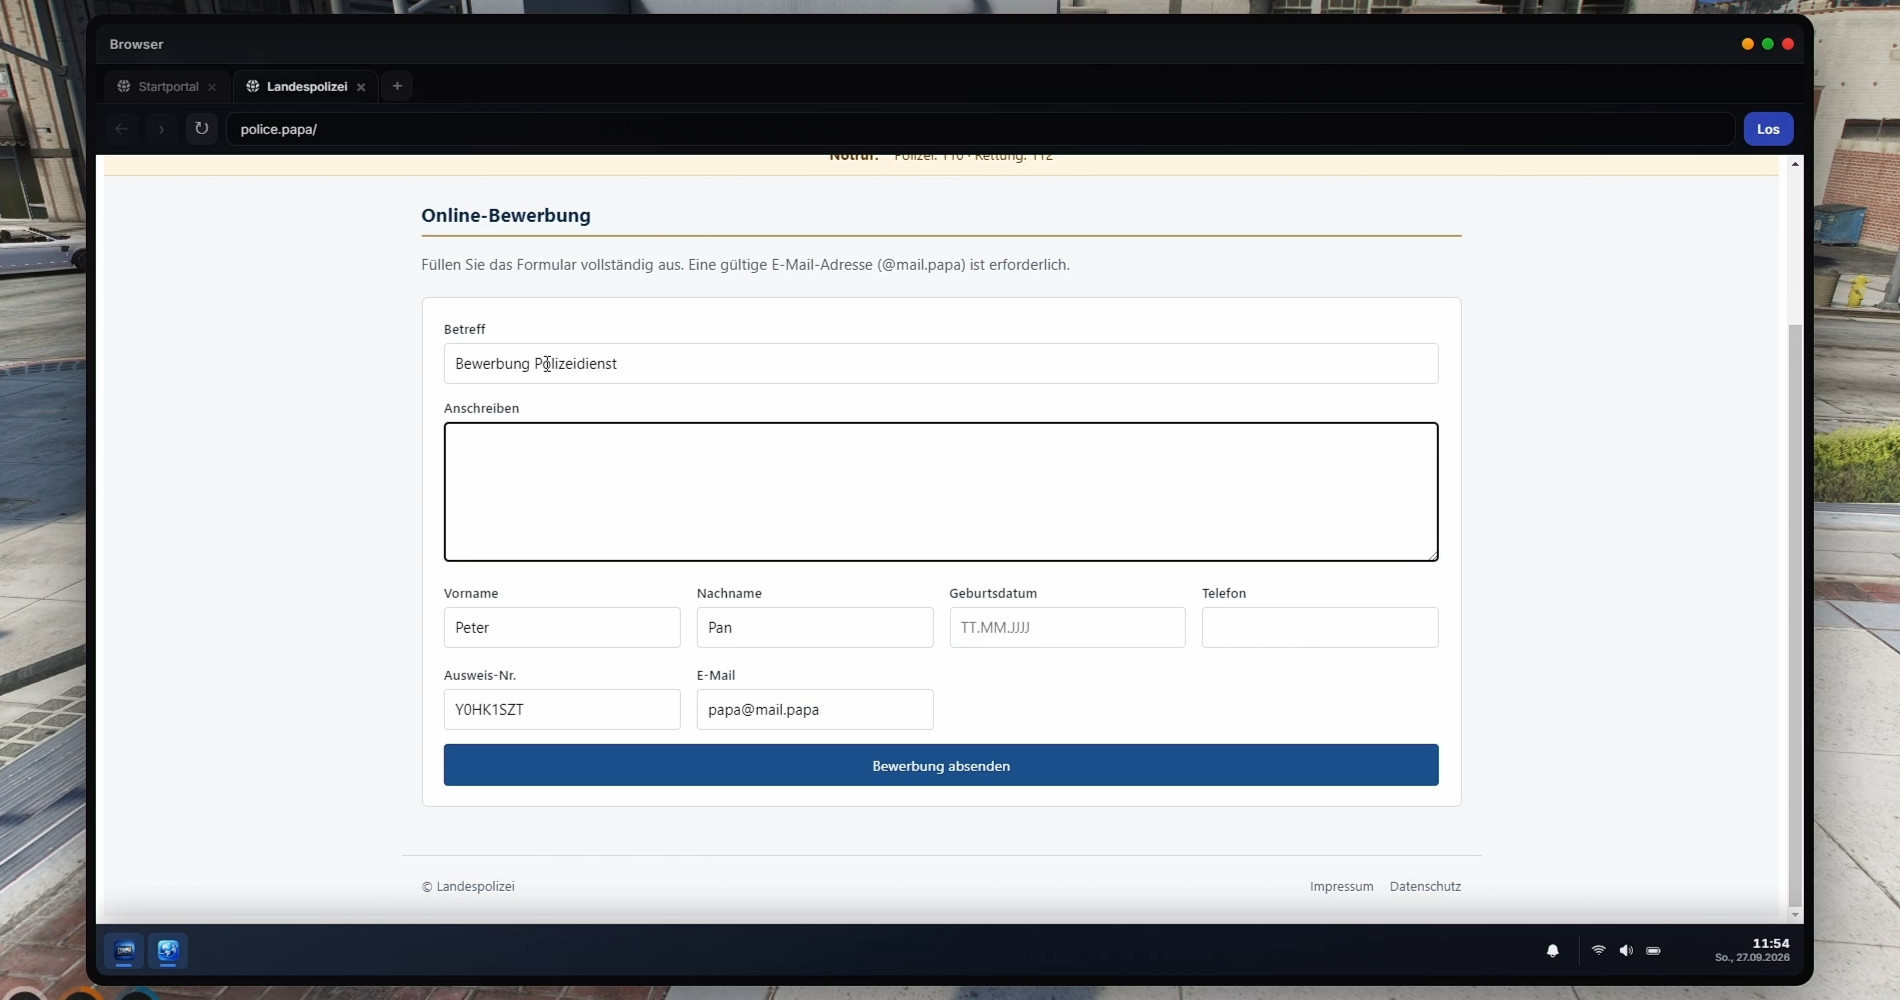Close the Startportal tab
Screen dimensions: 1900x1000
pyautogui.click(x=212, y=87)
